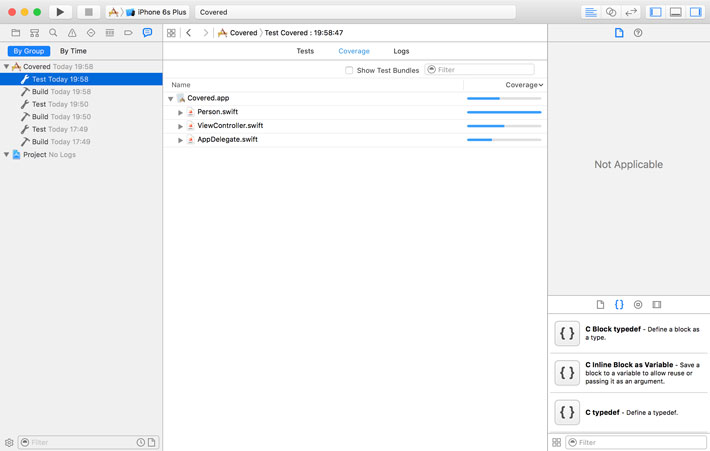The height and width of the screenshot is (451, 710).
Task: Open the Report navigator speech bubble icon
Action: click(x=147, y=33)
